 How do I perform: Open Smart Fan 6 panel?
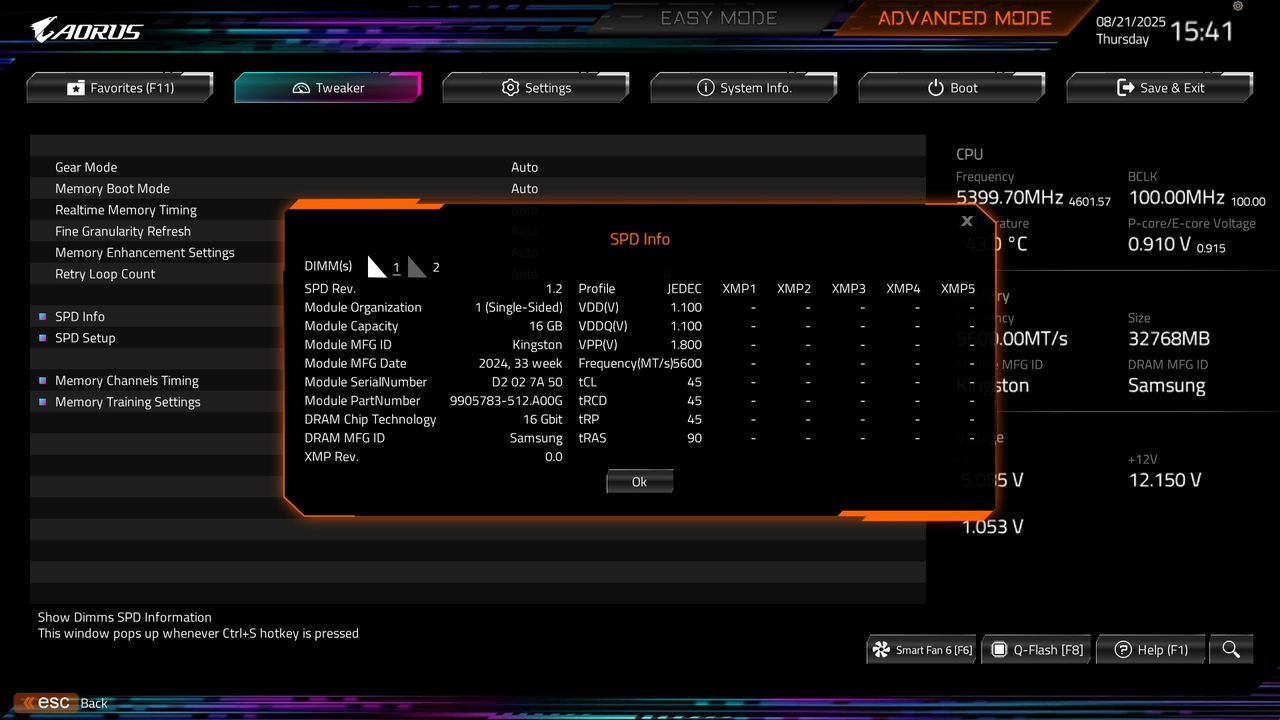tap(920, 648)
